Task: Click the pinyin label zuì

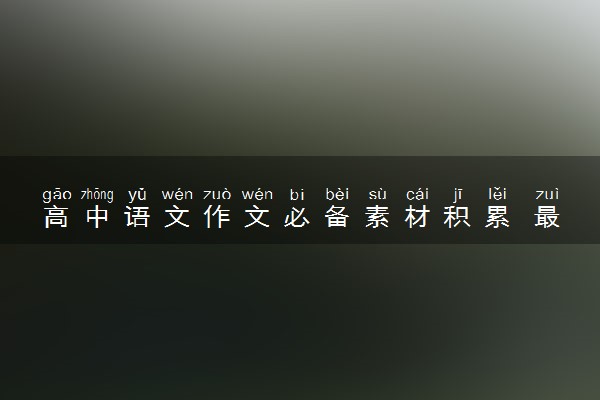Action: point(547,194)
